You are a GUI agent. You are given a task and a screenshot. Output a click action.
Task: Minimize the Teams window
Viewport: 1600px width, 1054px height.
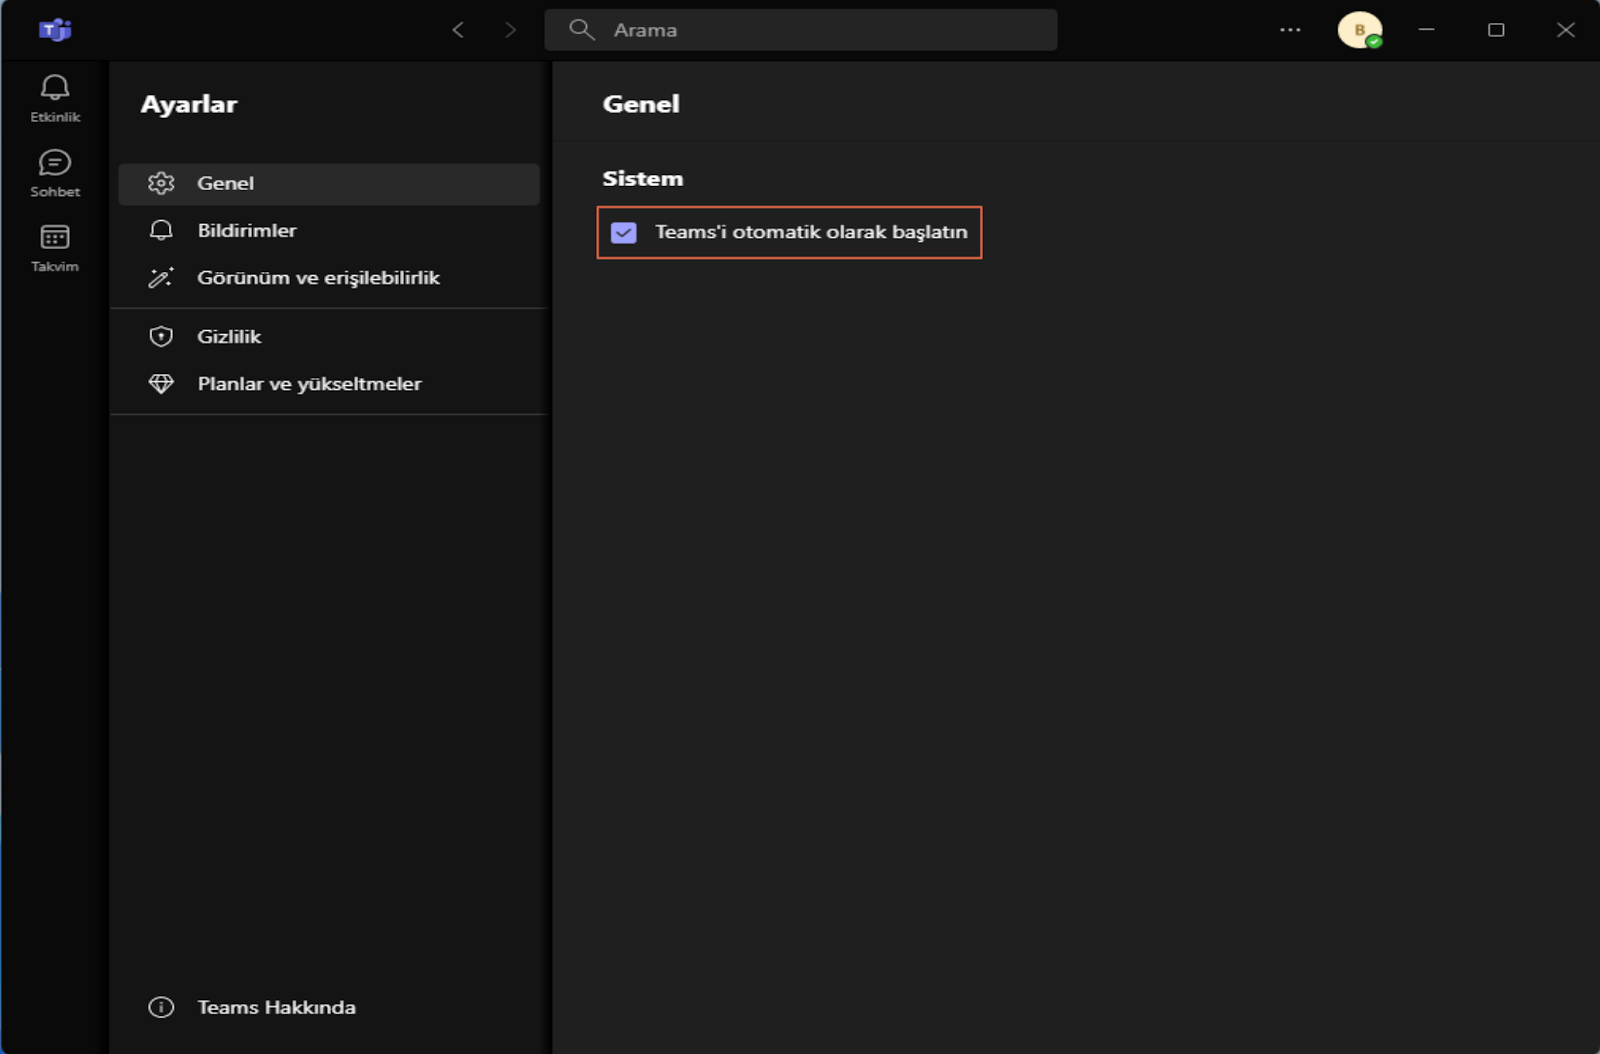point(1427,30)
